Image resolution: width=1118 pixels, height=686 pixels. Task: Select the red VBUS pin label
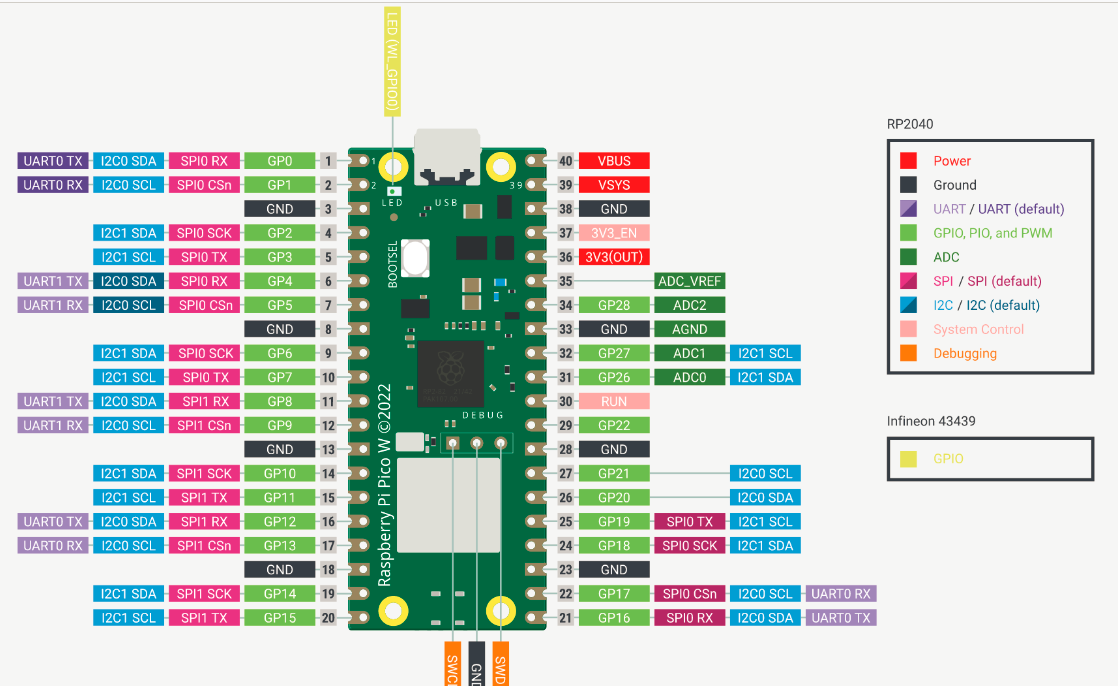pyautogui.click(x=614, y=161)
